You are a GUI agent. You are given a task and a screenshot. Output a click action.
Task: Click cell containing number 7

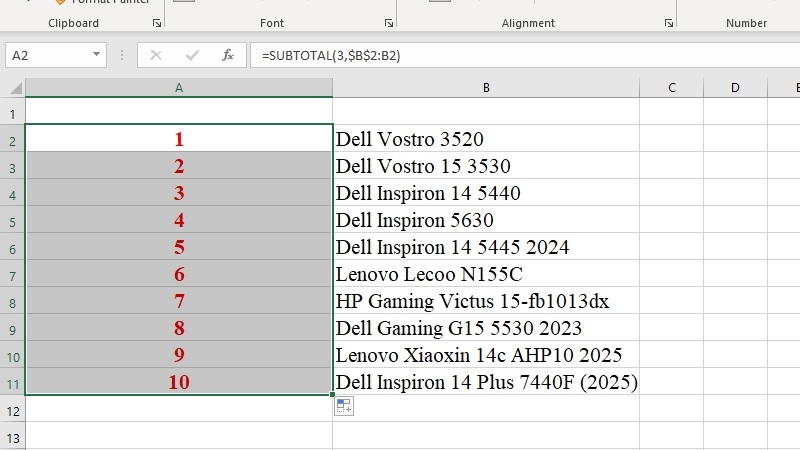pos(179,301)
